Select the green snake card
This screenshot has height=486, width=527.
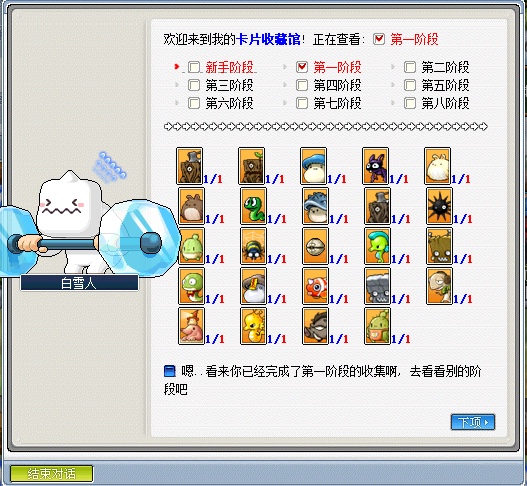[253, 206]
